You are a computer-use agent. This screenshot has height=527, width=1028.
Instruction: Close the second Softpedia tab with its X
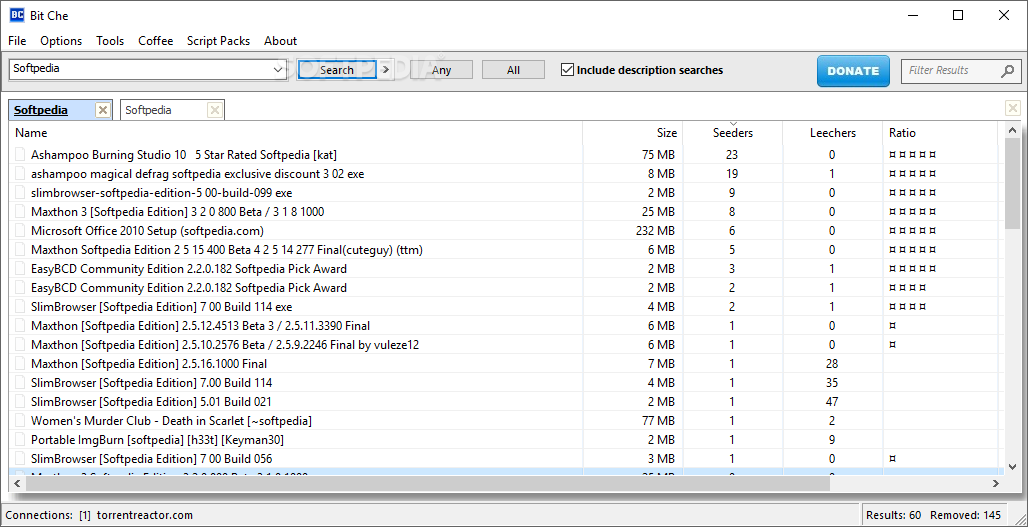[214, 110]
